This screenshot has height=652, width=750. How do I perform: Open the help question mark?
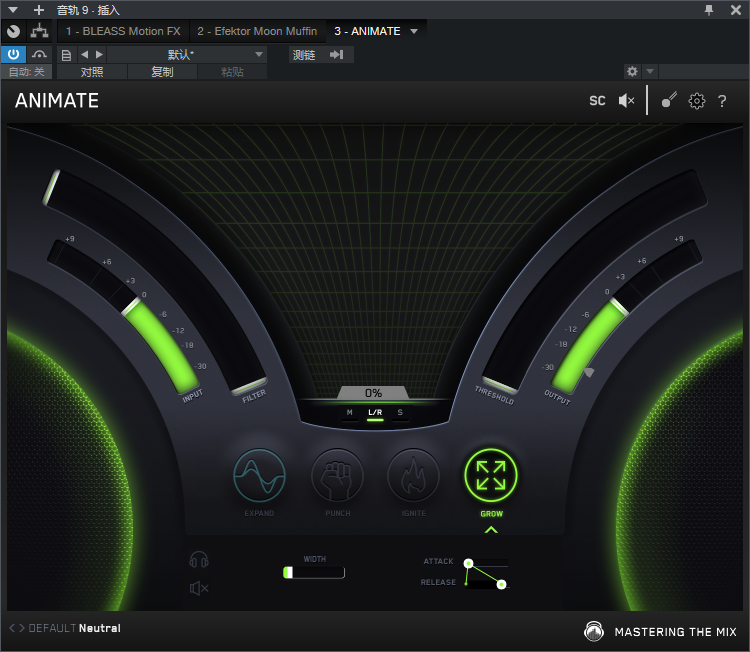722,101
